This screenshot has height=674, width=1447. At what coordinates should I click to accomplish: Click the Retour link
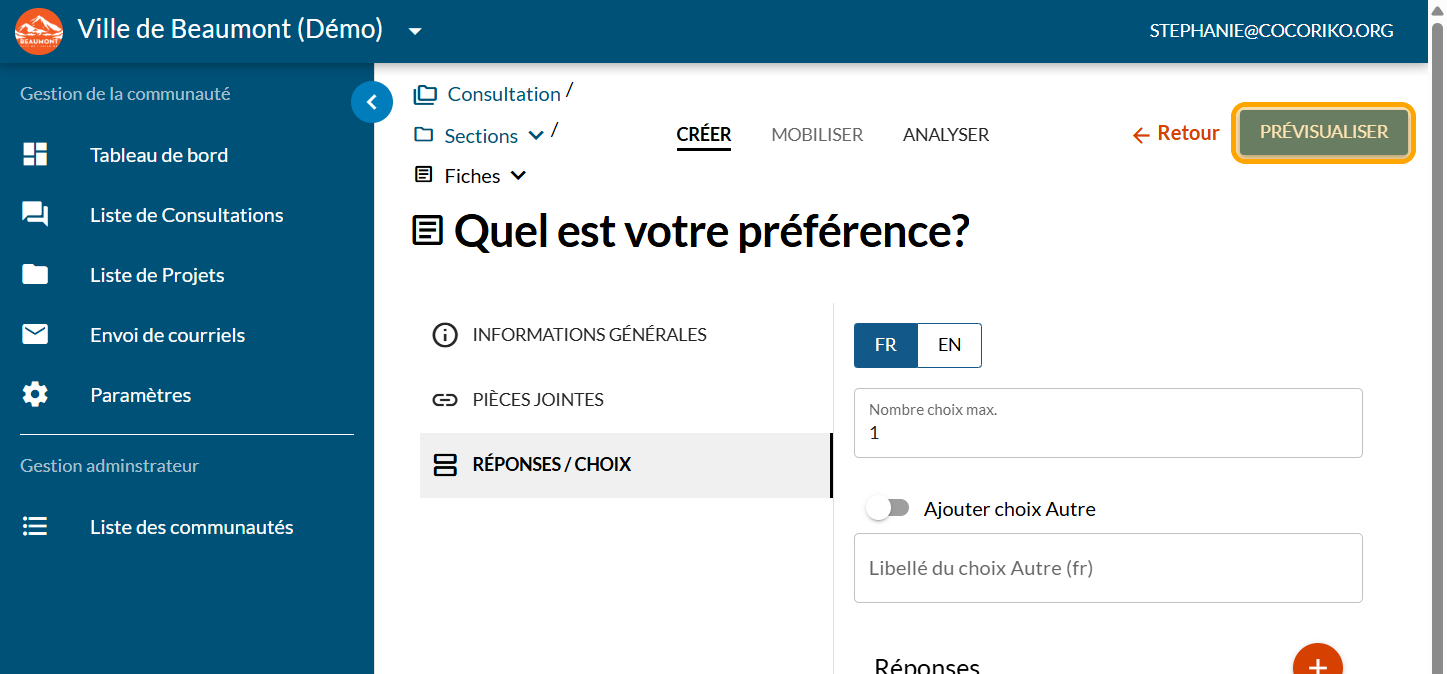pyautogui.click(x=1176, y=133)
